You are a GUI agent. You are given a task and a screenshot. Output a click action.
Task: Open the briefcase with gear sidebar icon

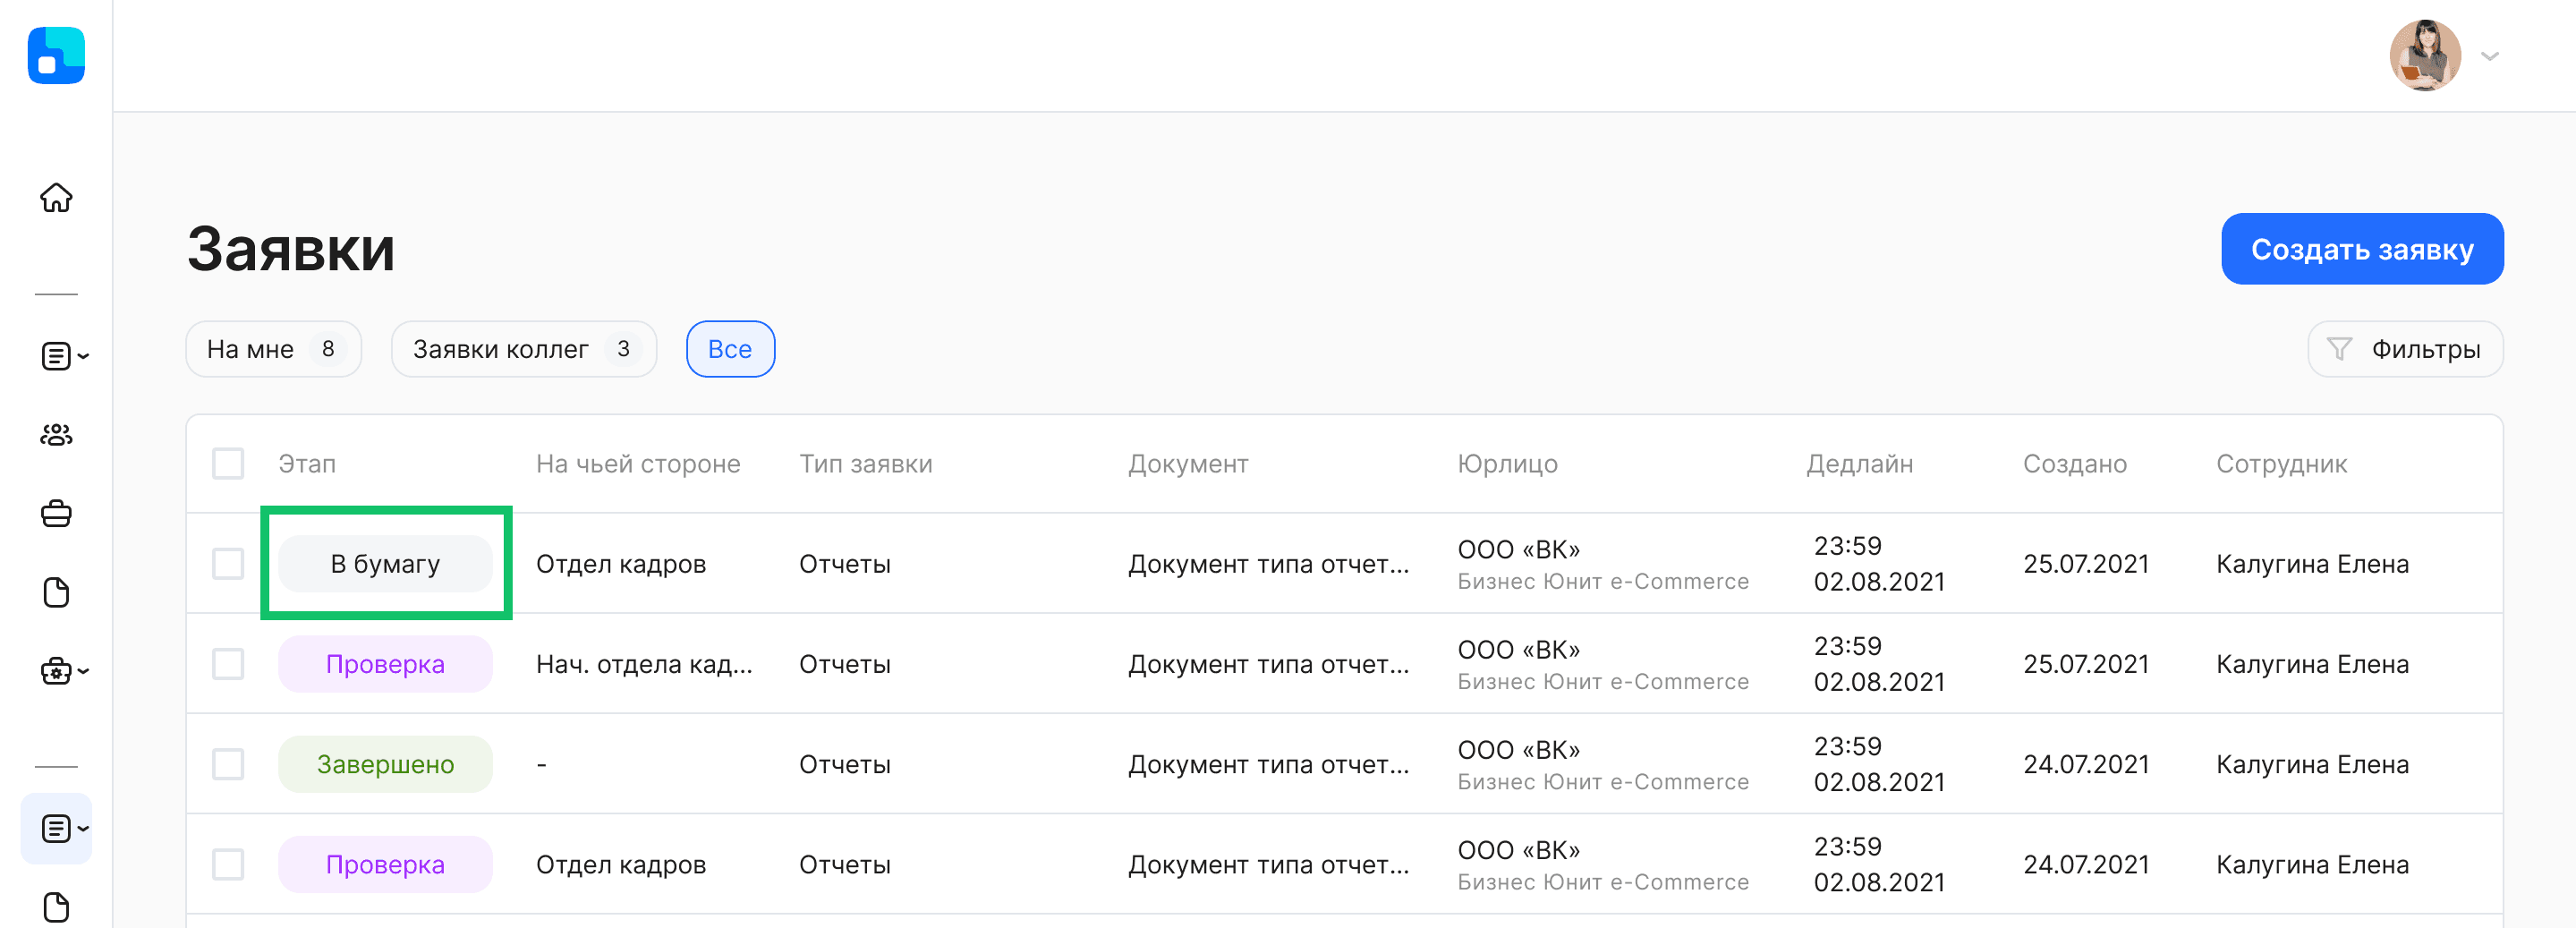[56, 671]
